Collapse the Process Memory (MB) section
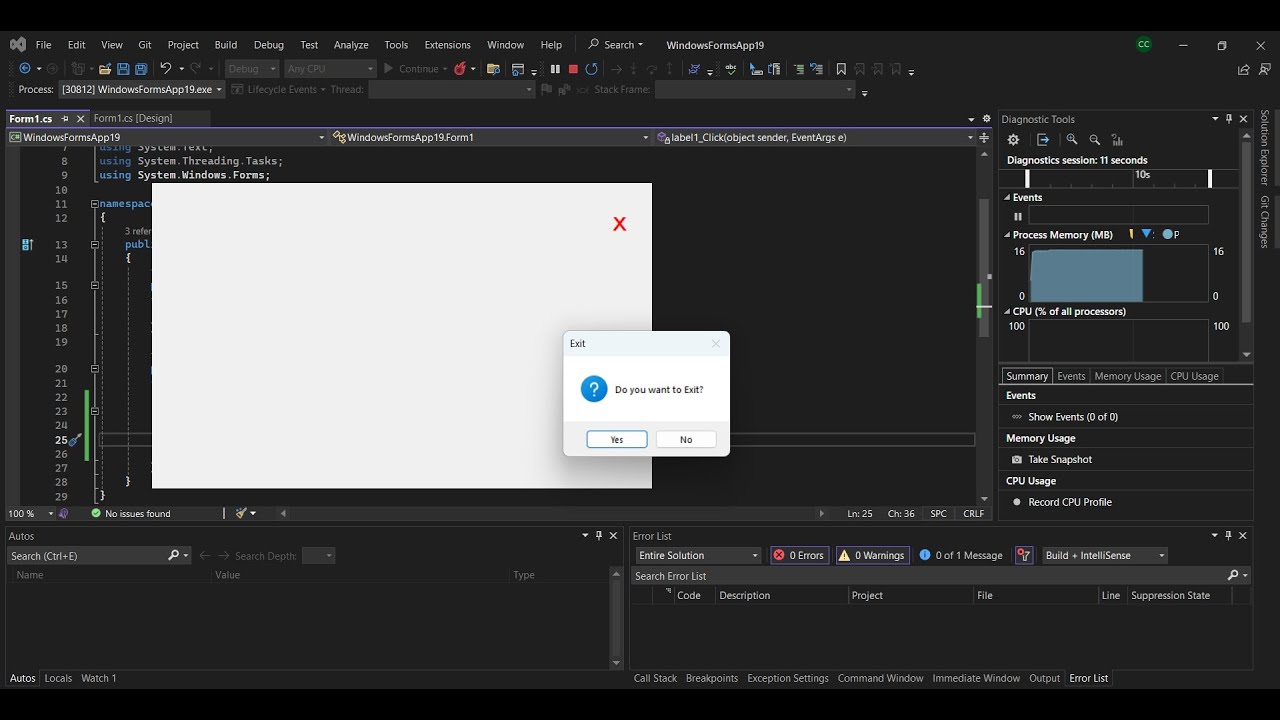 pos(1008,235)
